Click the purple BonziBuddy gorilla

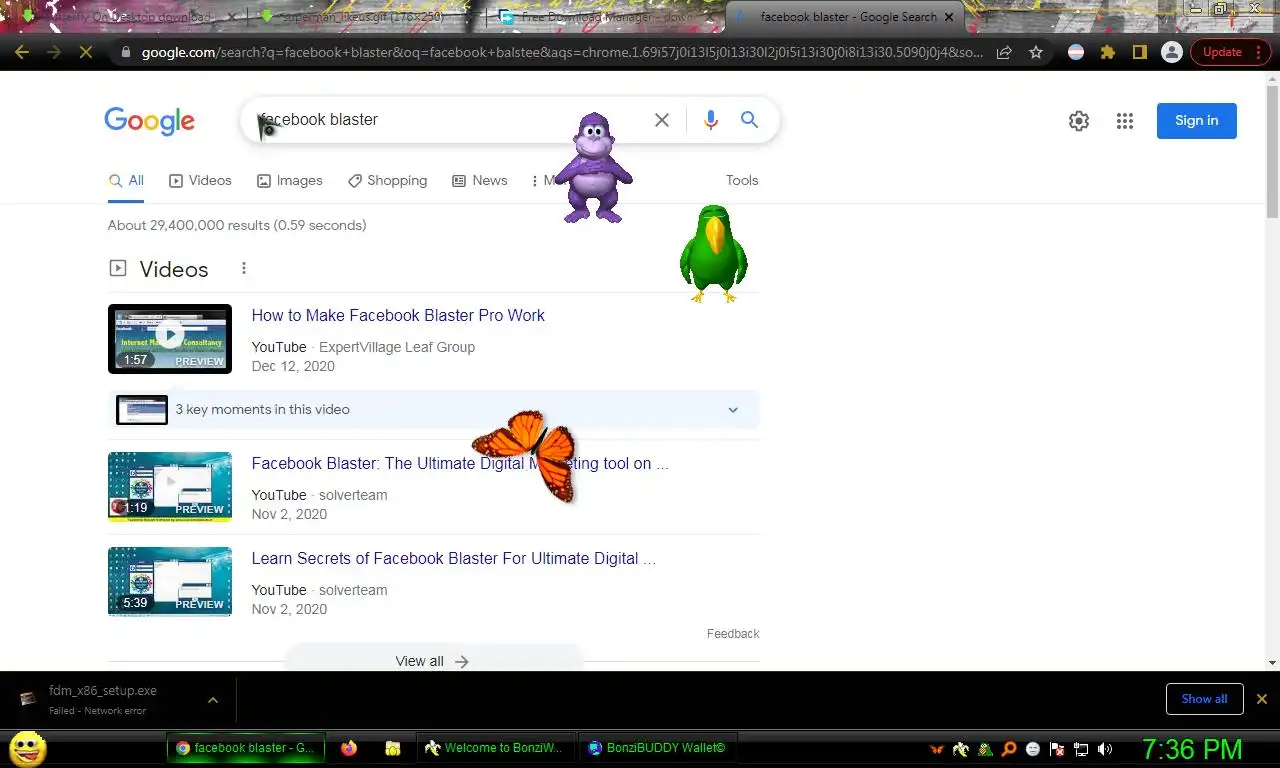(593, 168)
